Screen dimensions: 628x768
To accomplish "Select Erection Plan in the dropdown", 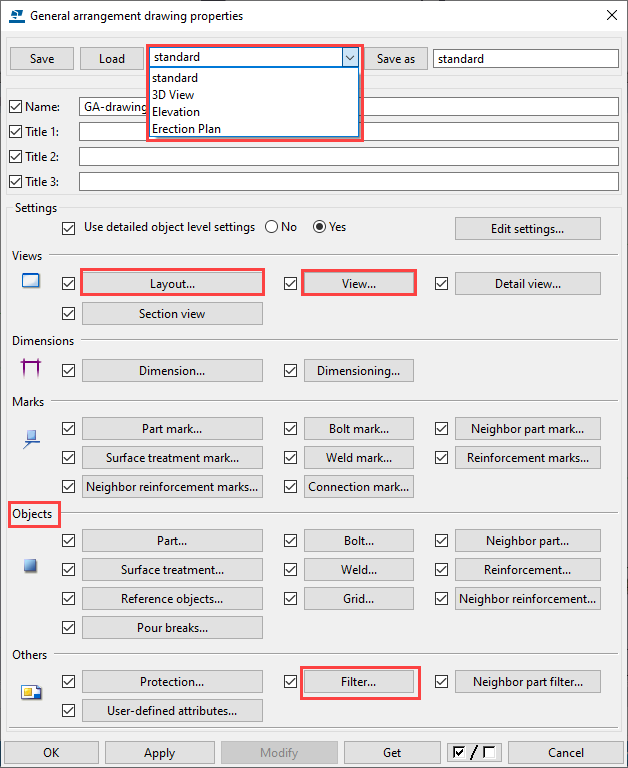I will click(186, 129).
